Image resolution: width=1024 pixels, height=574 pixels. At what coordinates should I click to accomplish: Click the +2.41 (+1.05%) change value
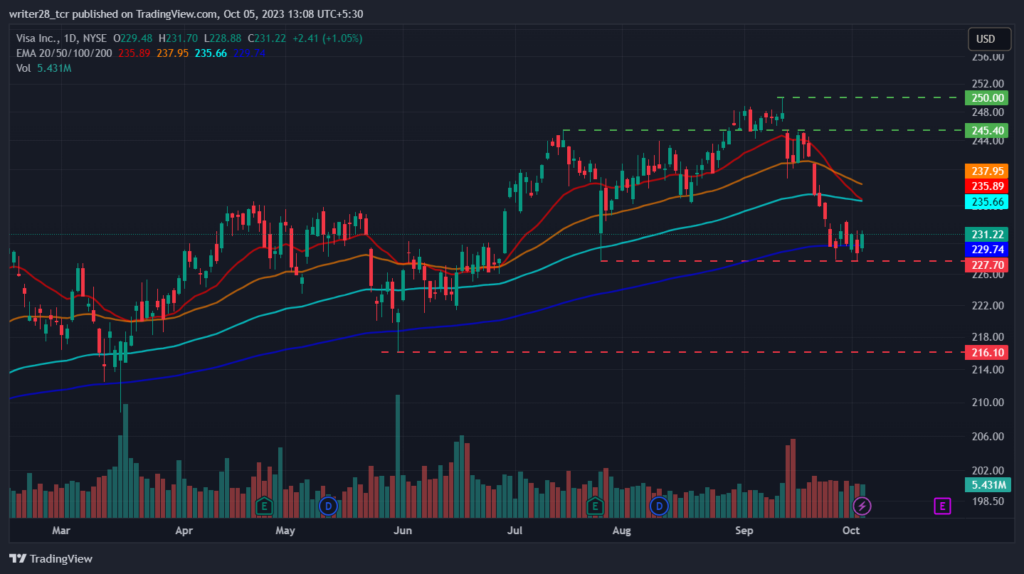(327, 39)
